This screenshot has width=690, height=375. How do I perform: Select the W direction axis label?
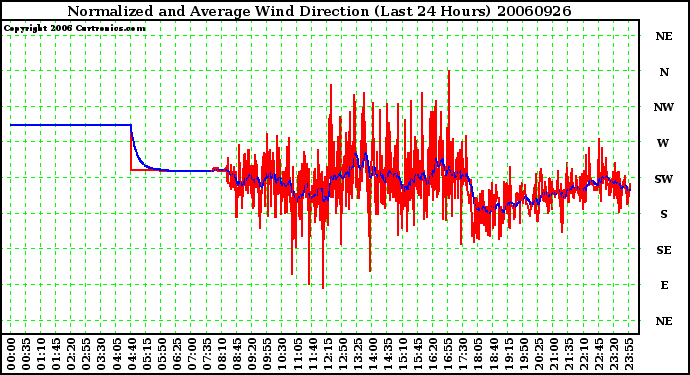pos(663,143)
